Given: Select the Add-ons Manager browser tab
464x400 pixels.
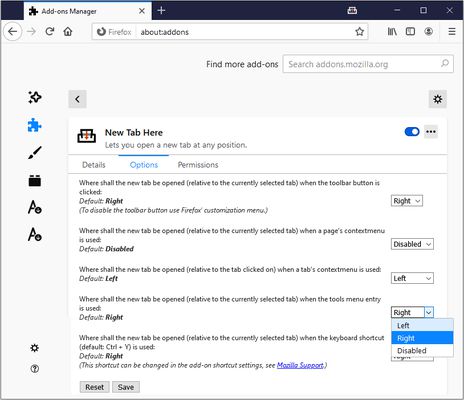Looking at the screenshot, I should tap(88, 11).
